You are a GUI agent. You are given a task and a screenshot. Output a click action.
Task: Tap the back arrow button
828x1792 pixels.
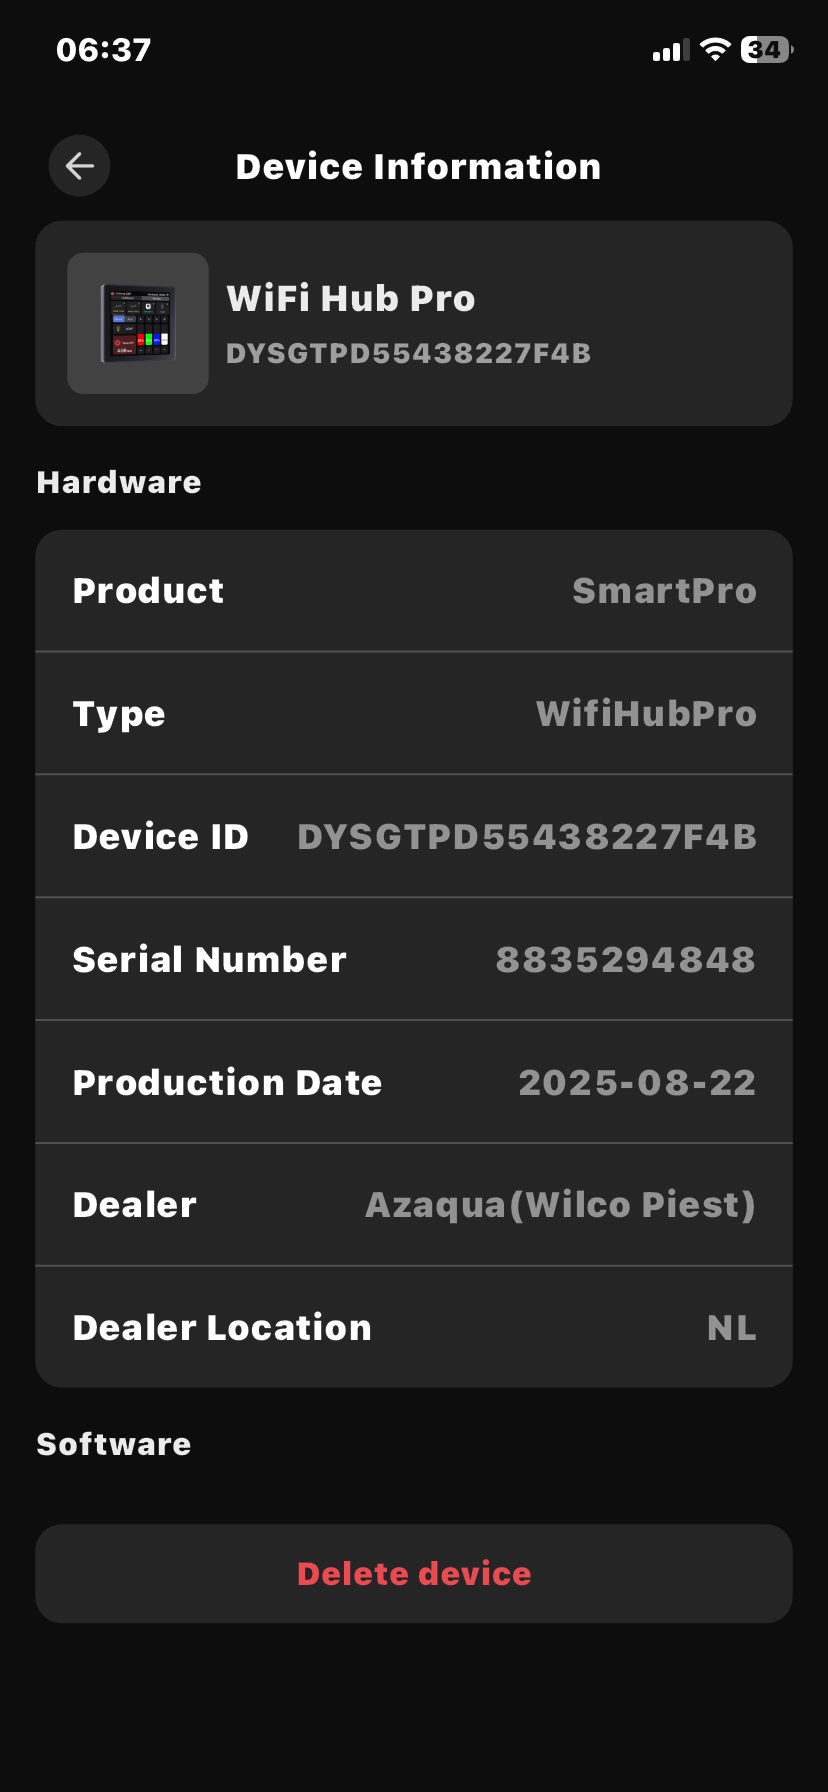(80, 166)
